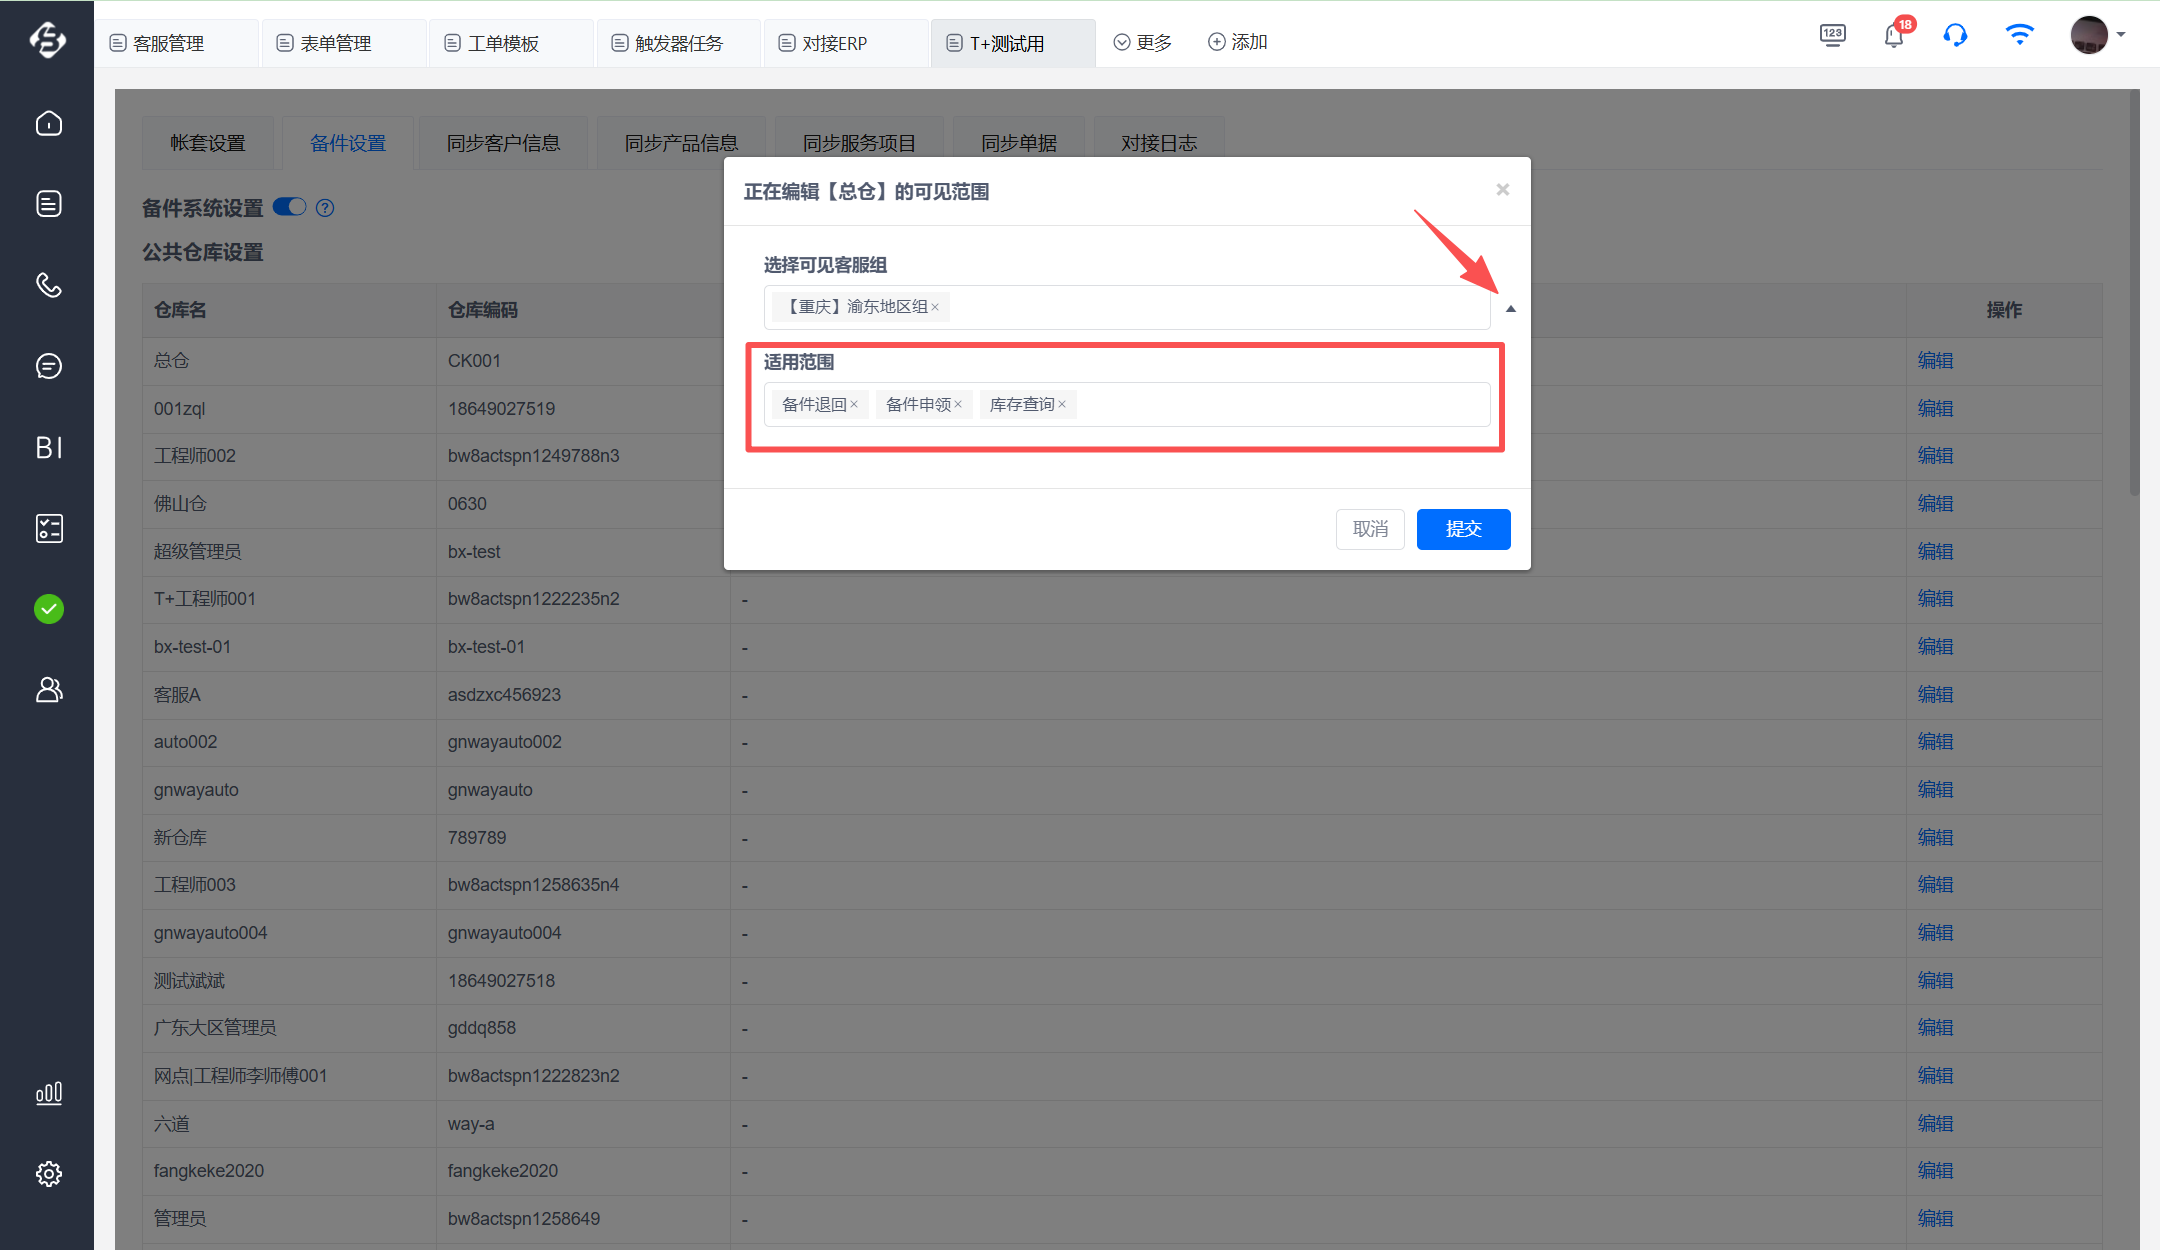Open the settings gear in sidebar
The image size is (2160, 1250).
48,1173
